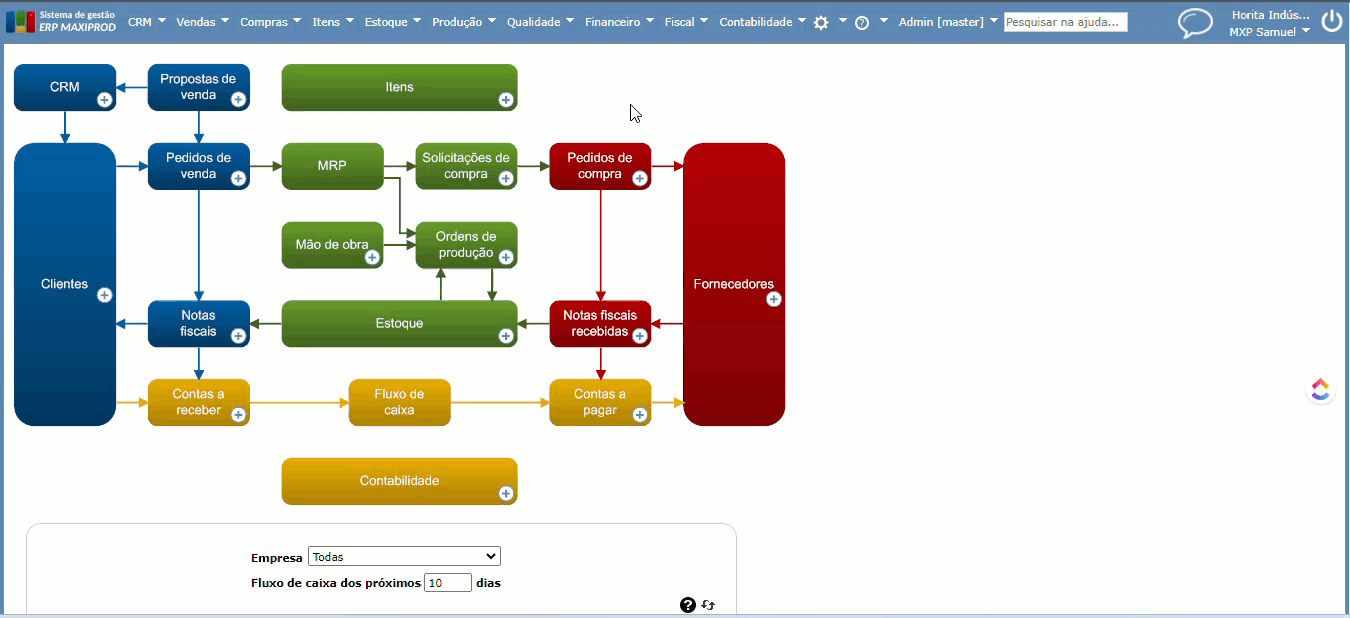Open the Contas a pagar block

click(600, 402)
